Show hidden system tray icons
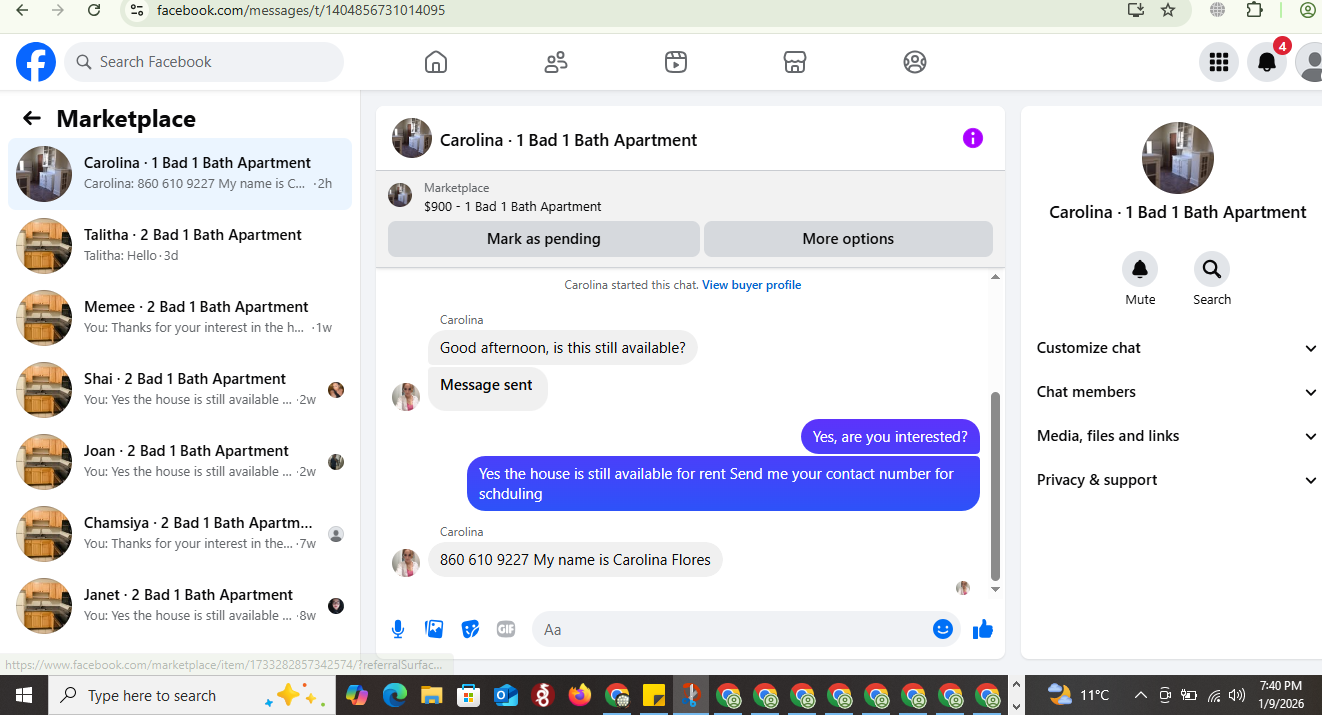1322x715 pixels. coord(1141,695)
